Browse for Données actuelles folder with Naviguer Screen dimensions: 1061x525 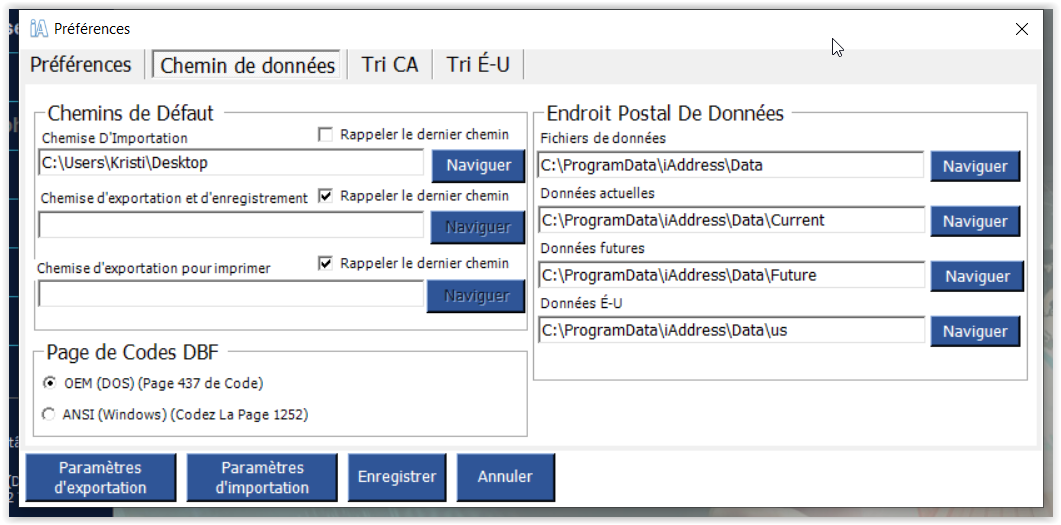coord(975,221)
